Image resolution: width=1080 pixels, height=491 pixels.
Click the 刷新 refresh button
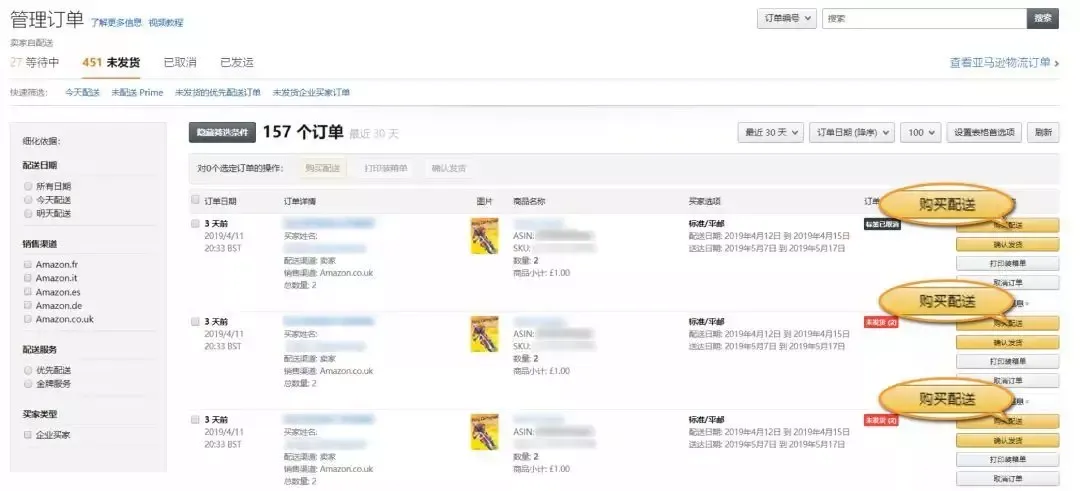pyautogui.click(x=1043, y=133)
